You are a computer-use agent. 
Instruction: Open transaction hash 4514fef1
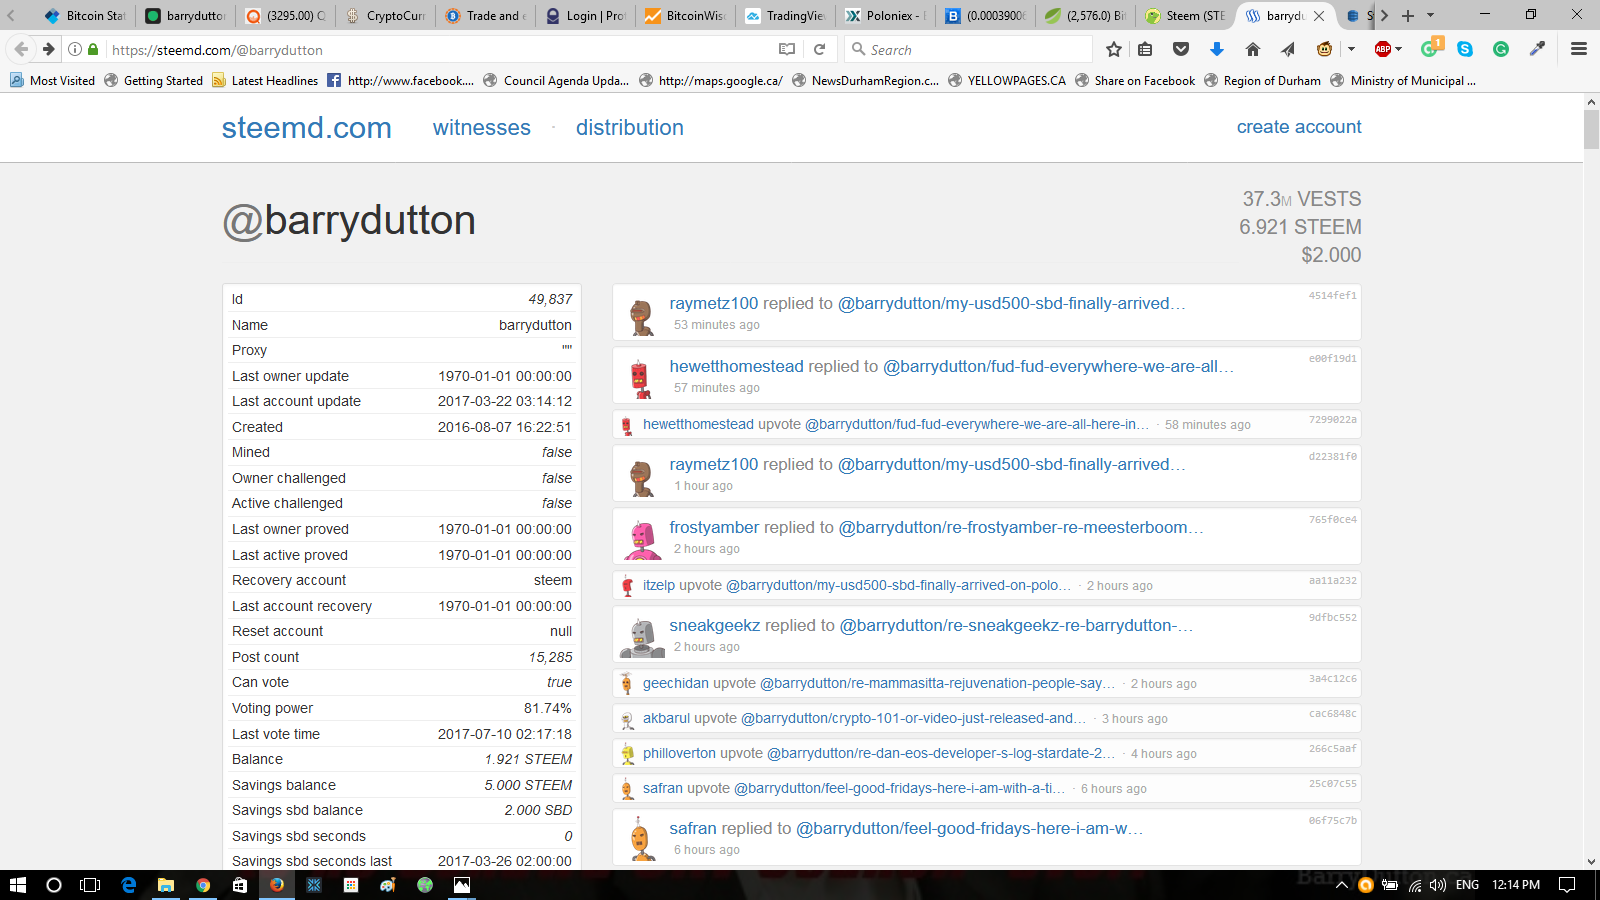pos(1333,296)
